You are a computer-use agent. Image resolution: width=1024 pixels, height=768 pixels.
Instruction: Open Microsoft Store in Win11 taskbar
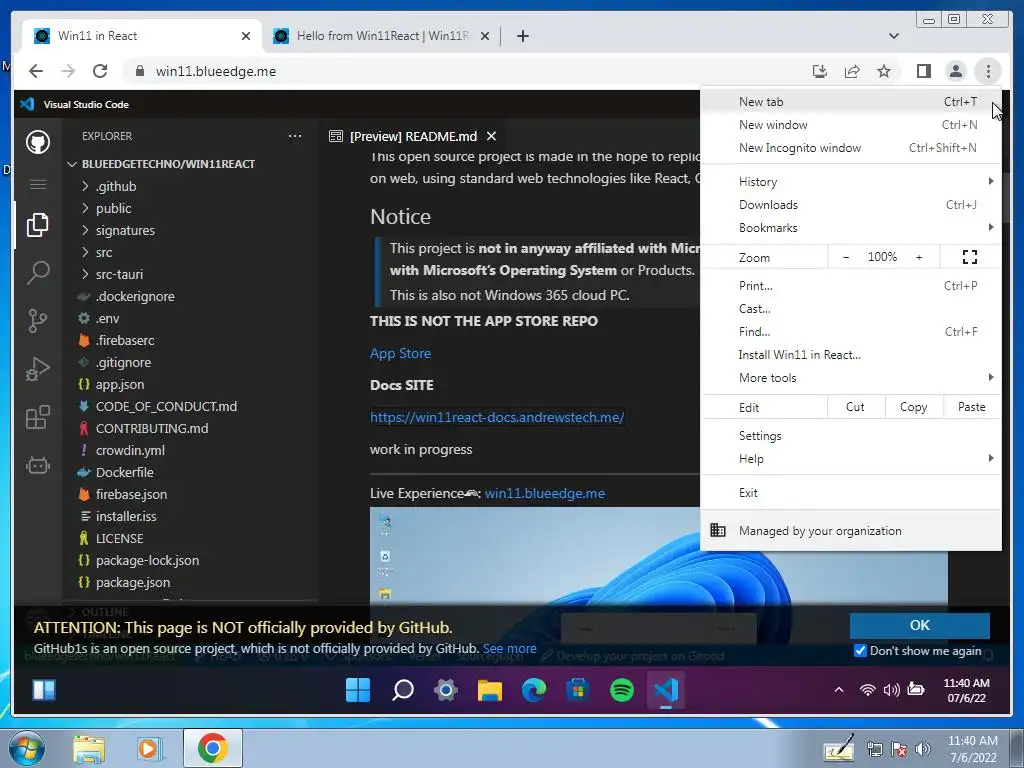tap(577, 690)
